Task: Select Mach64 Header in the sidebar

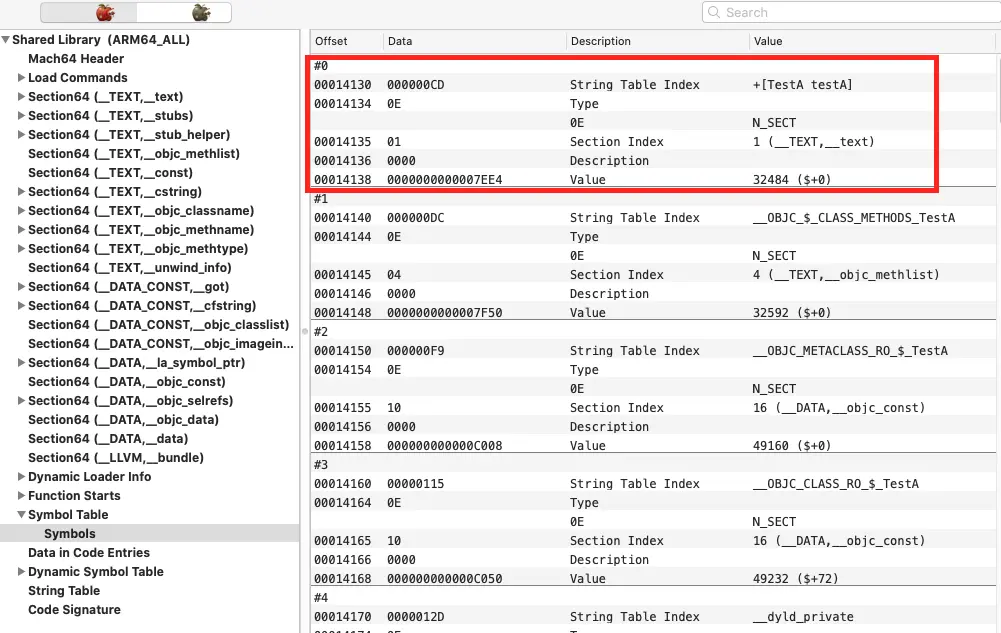Action: [76, 59]
